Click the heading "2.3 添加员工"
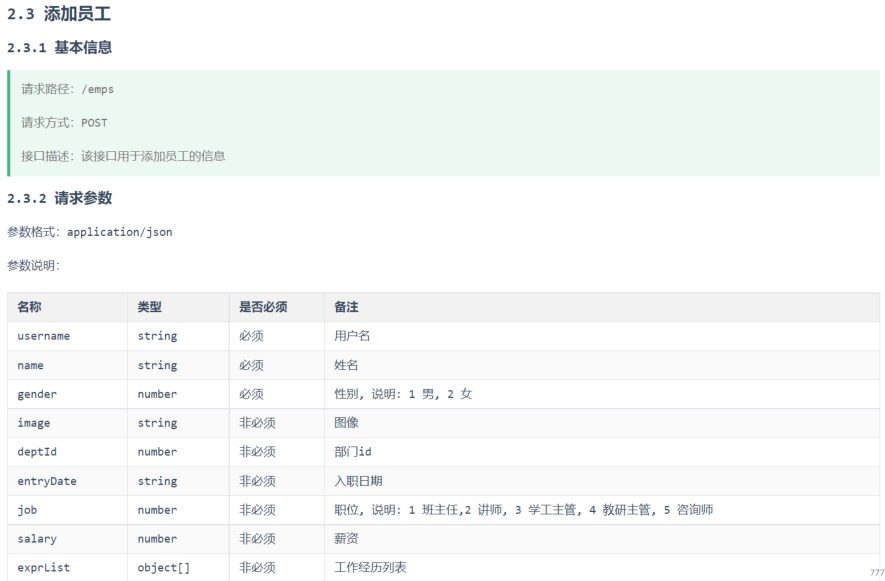Image resolution: width=885 pixels, height=581 pixels. tap(59, 14)
